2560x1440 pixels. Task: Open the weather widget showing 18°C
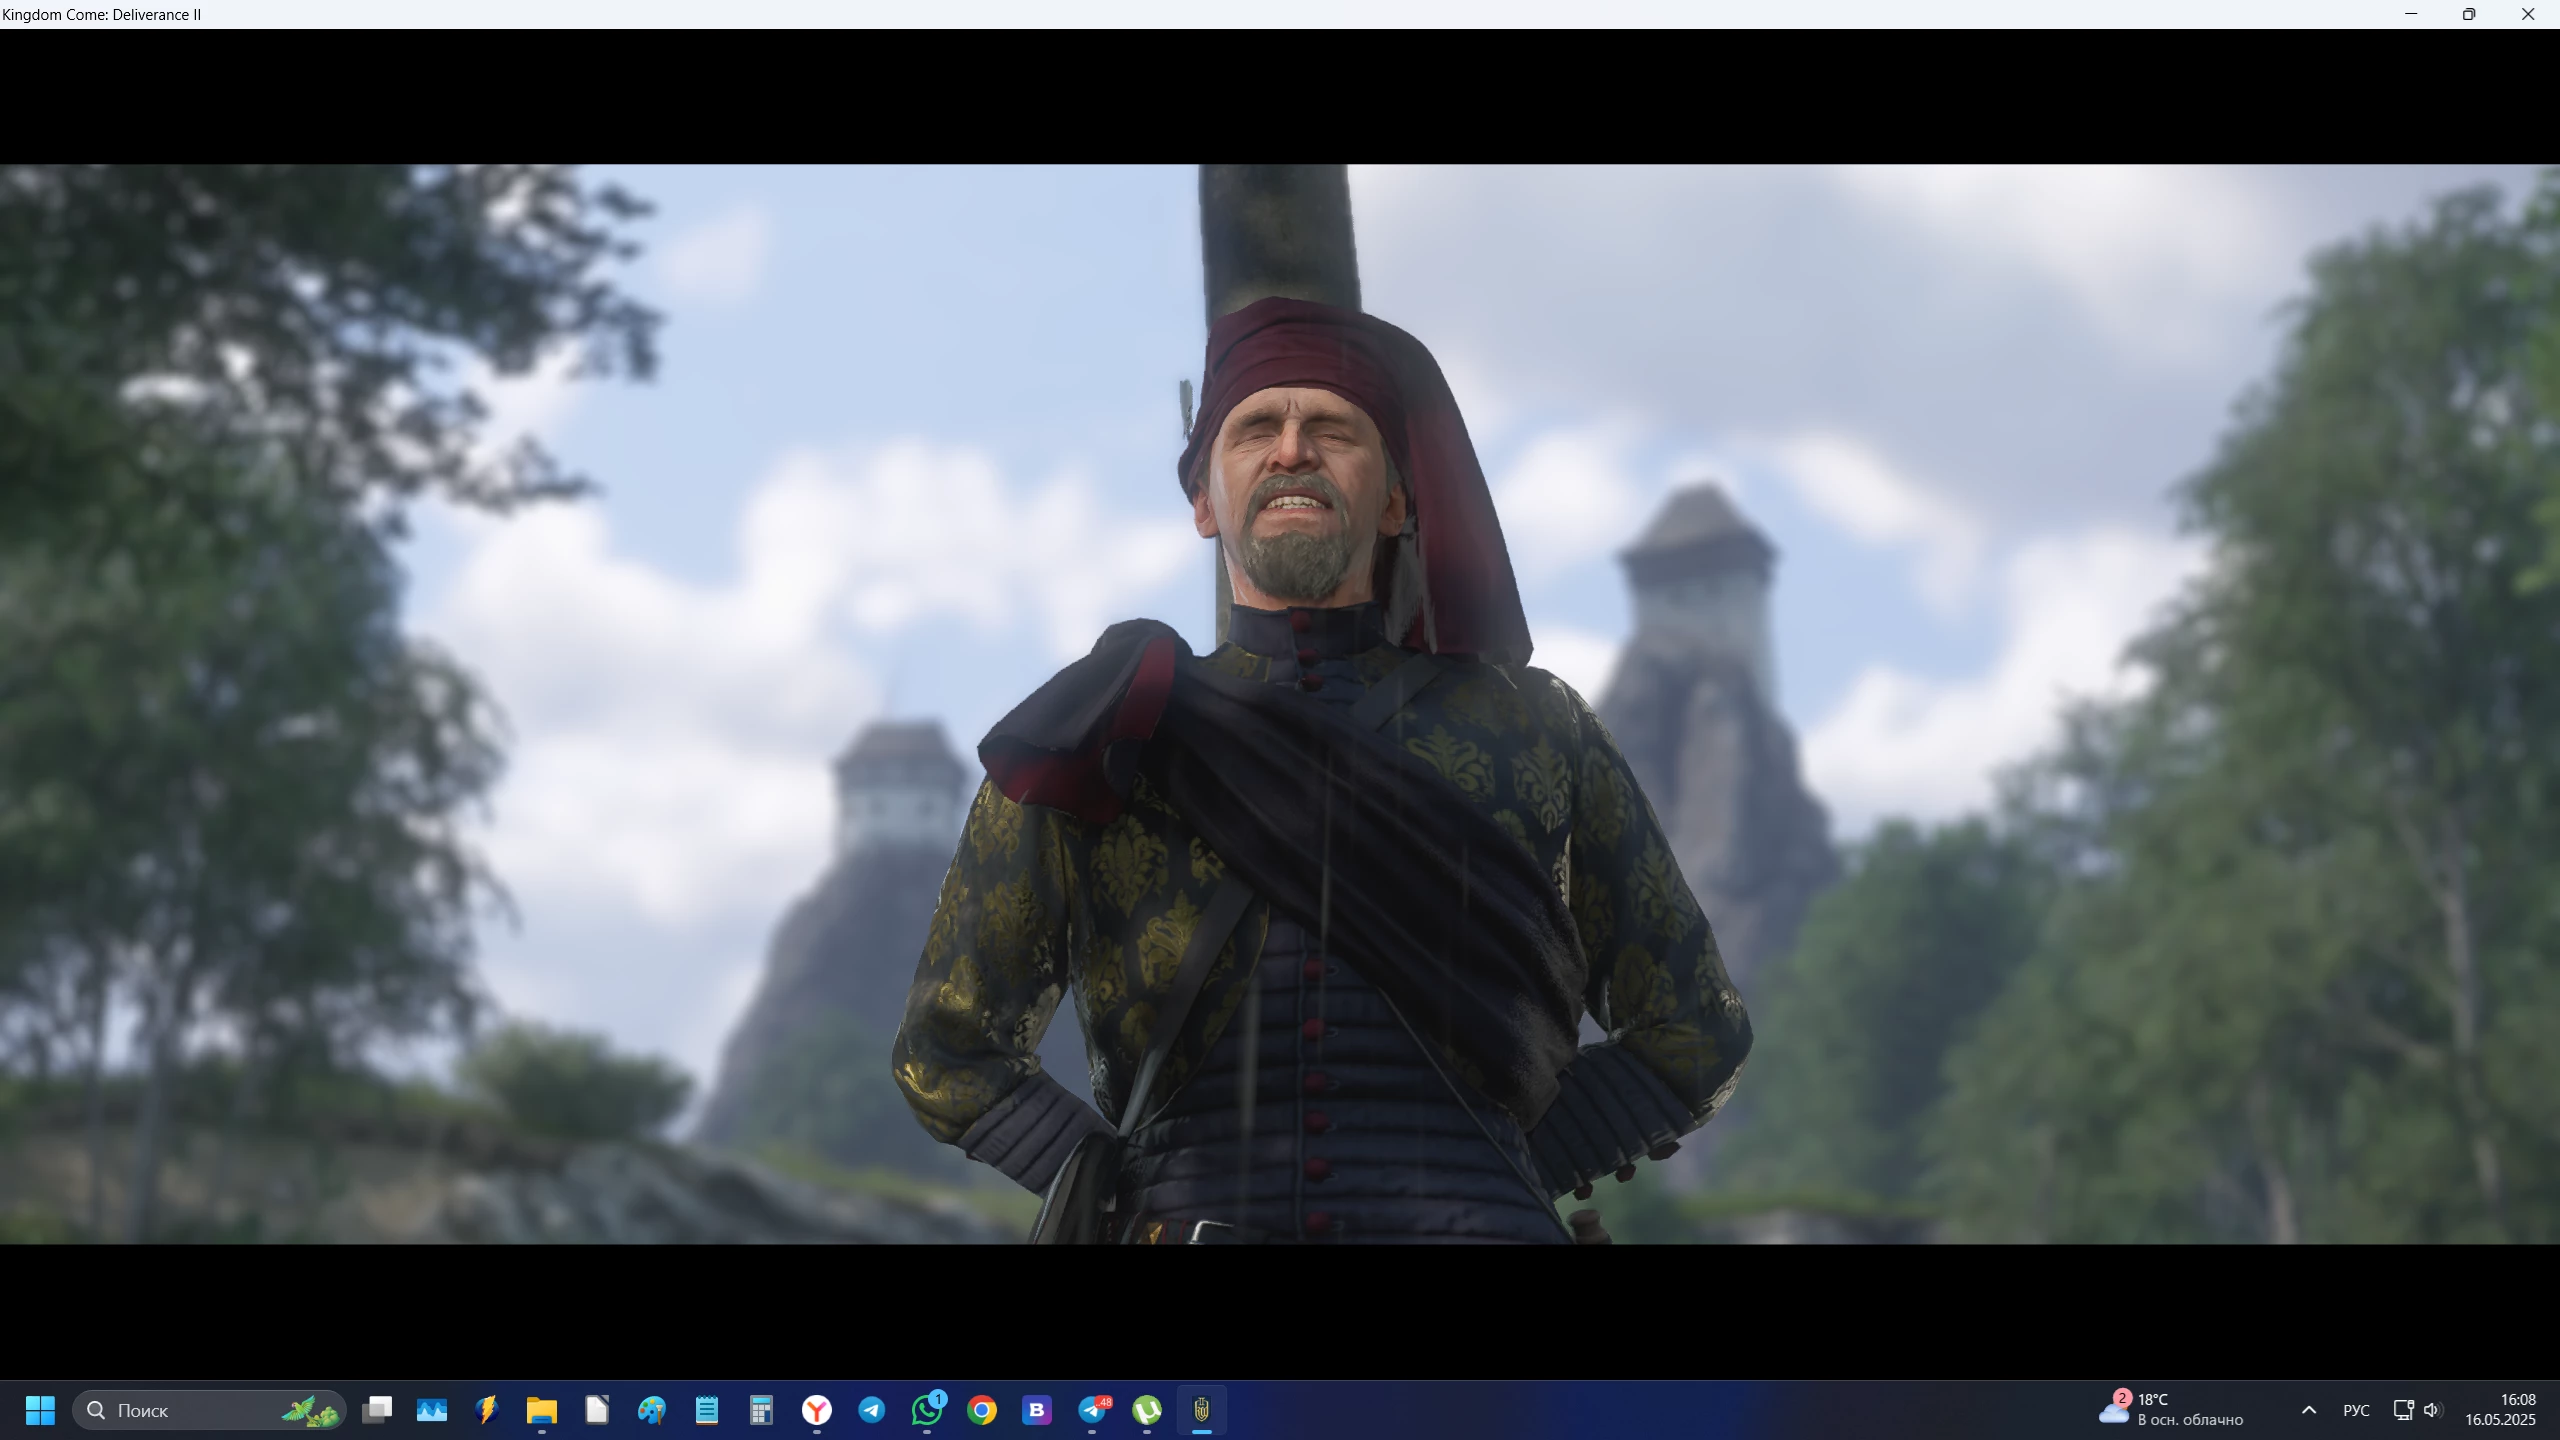tap(2171, 1410)
